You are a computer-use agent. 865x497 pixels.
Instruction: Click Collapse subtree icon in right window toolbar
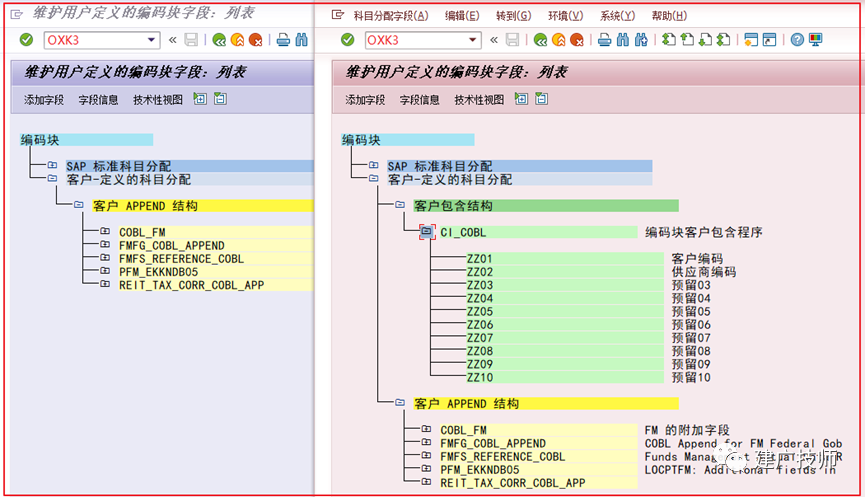542,99
